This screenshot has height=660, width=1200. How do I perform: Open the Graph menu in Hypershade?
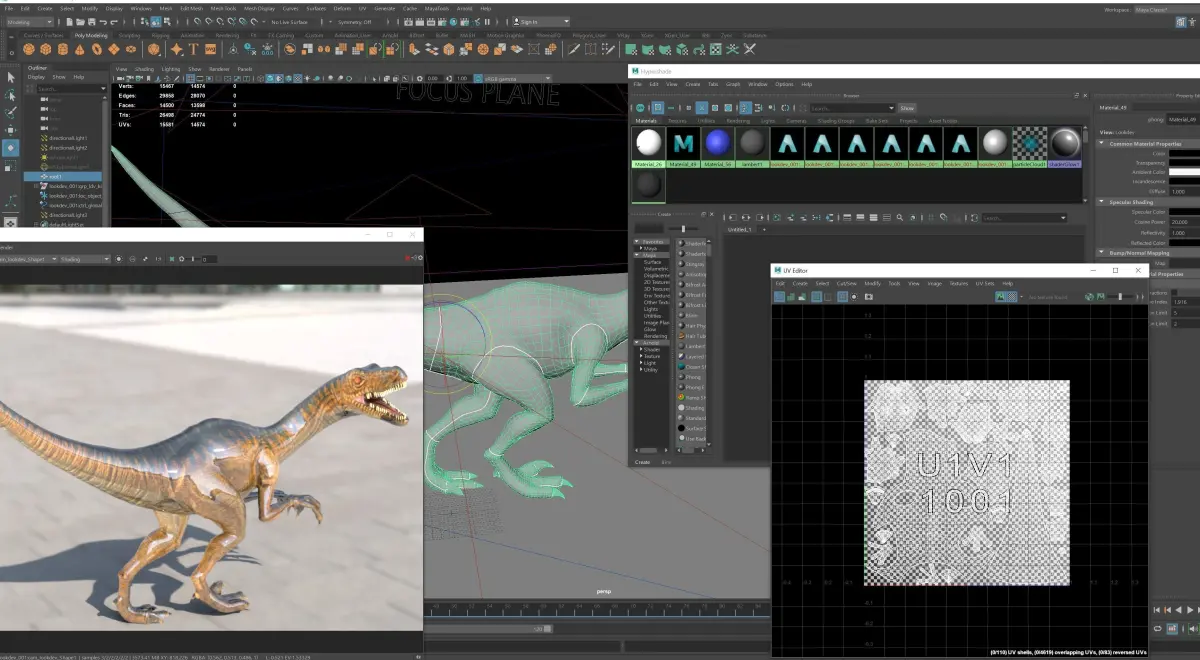pyautogui.click(x=733, y=84)
